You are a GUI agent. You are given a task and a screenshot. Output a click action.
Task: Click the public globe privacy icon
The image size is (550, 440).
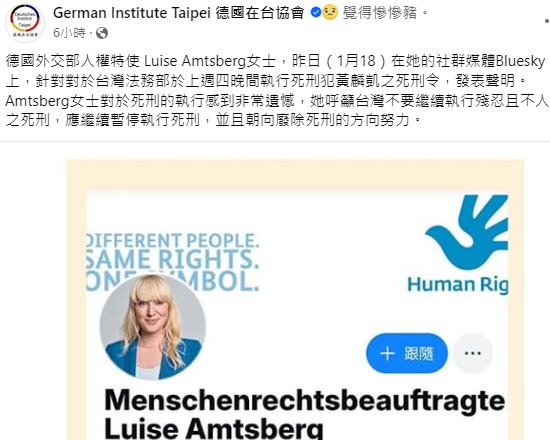pos(102,33)
